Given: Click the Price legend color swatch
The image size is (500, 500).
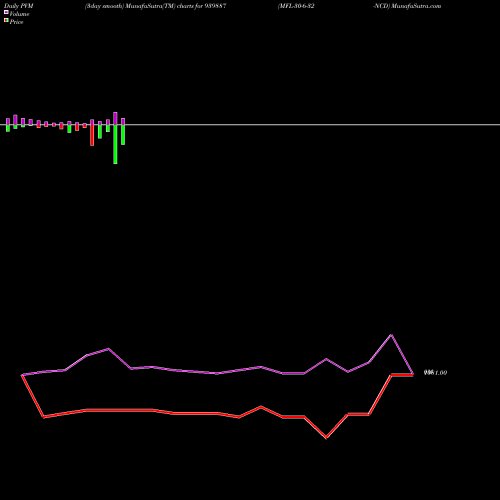Looking at the screenshot, I should [6, 20].
